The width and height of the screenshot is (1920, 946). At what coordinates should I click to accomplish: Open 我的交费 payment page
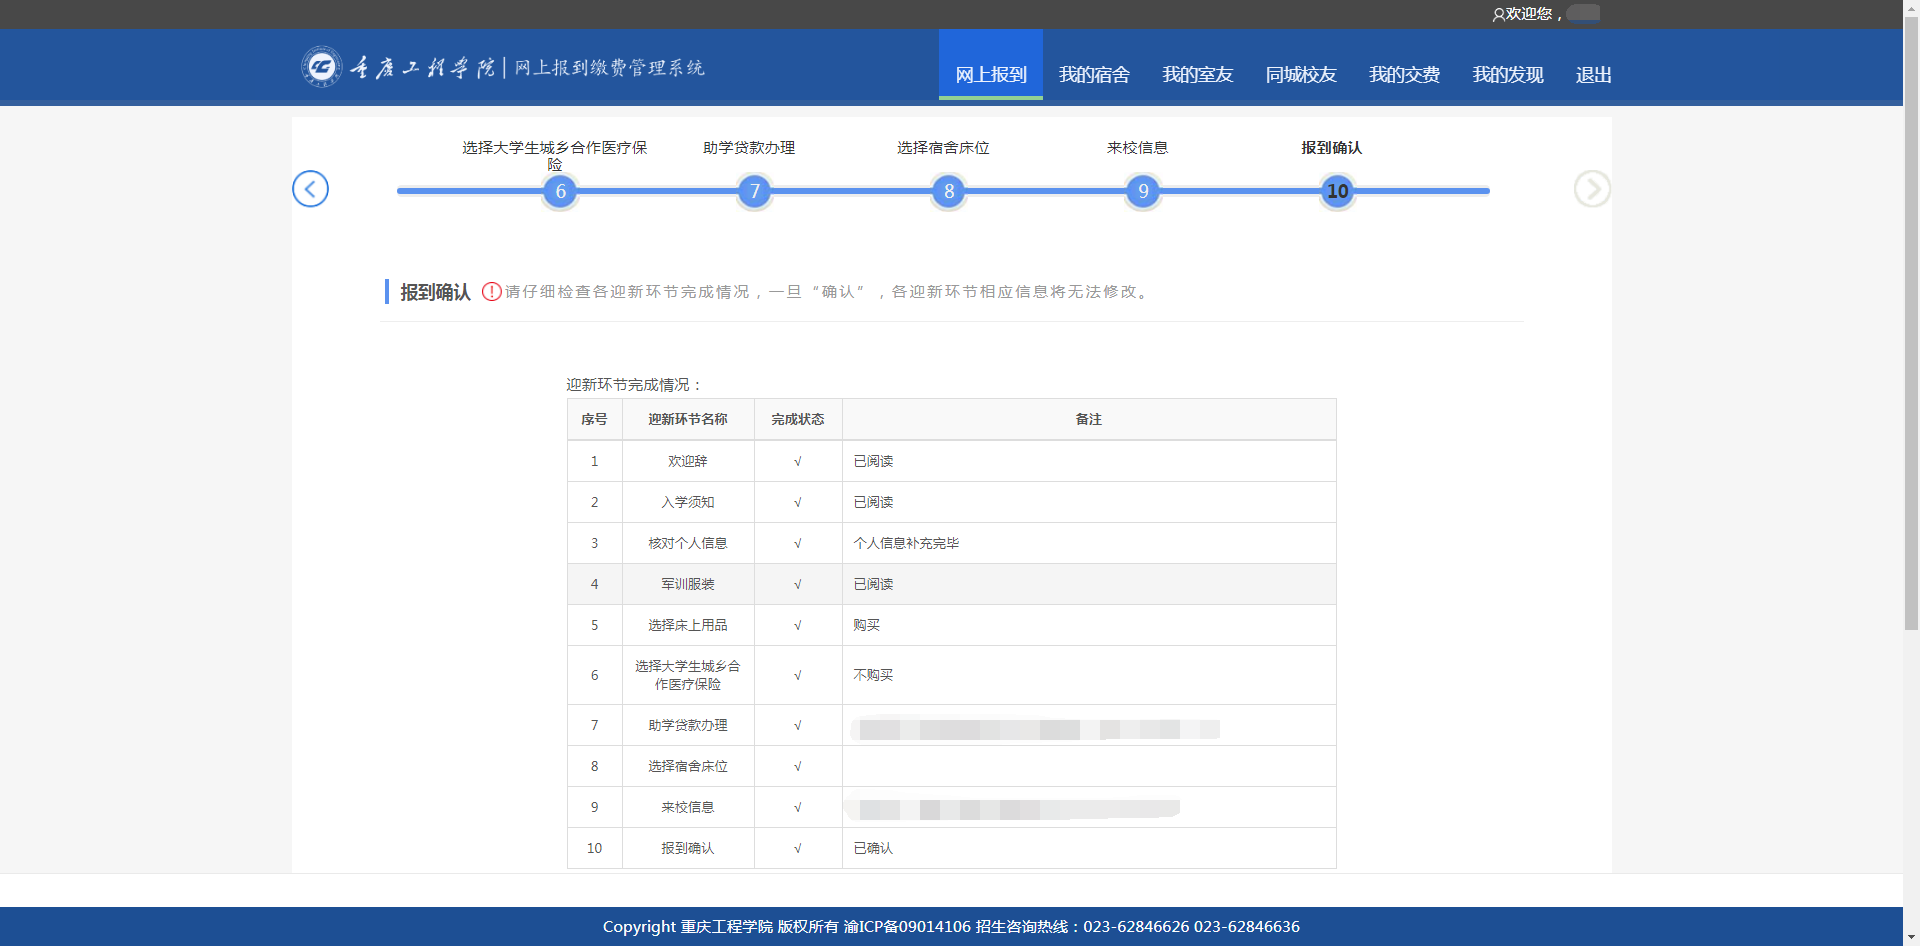point(1404,75)
